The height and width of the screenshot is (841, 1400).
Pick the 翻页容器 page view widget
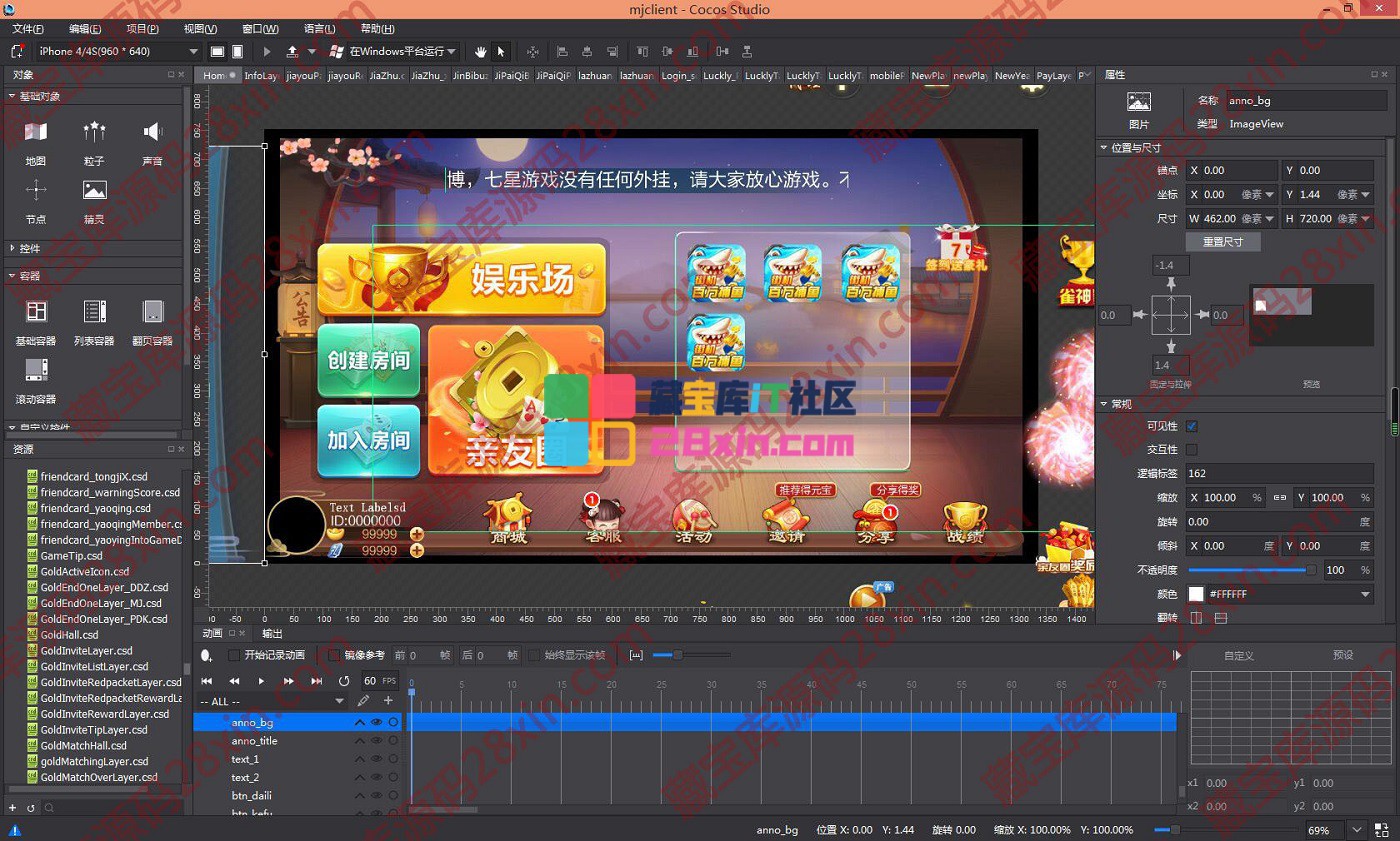[x=152, y=311]
